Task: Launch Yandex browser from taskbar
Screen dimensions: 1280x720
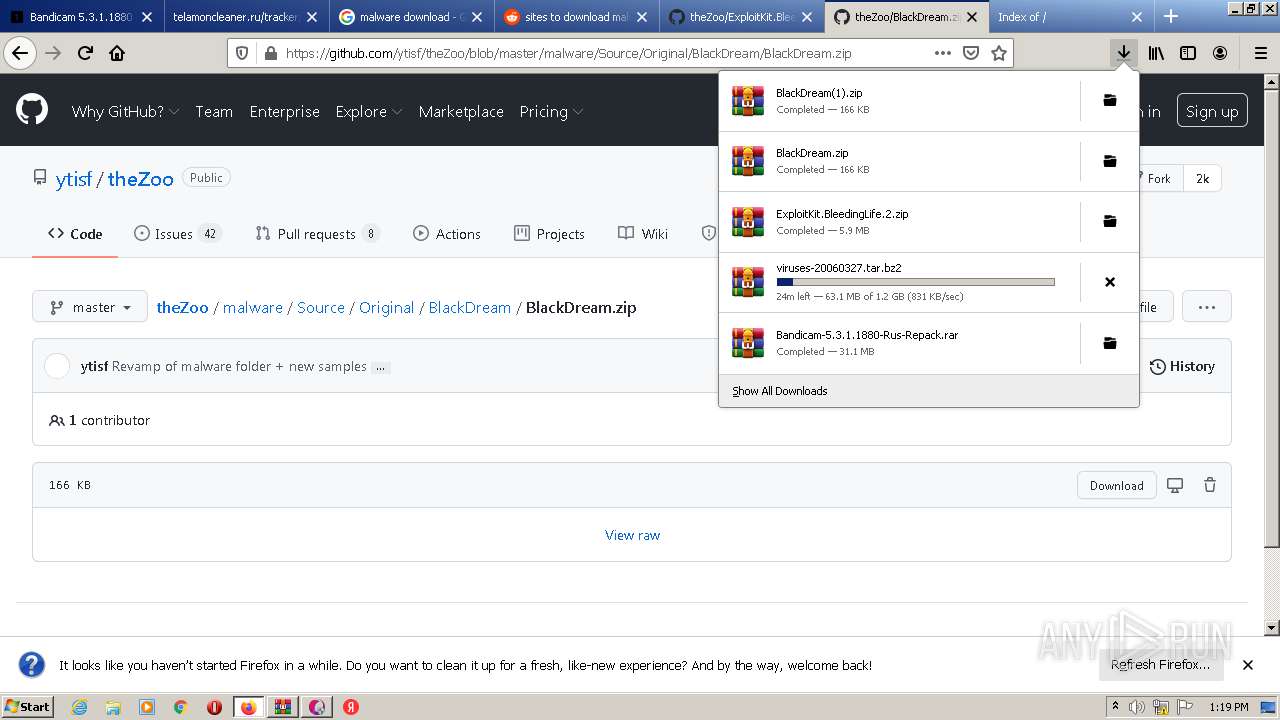Action: (x=351, y=707)
